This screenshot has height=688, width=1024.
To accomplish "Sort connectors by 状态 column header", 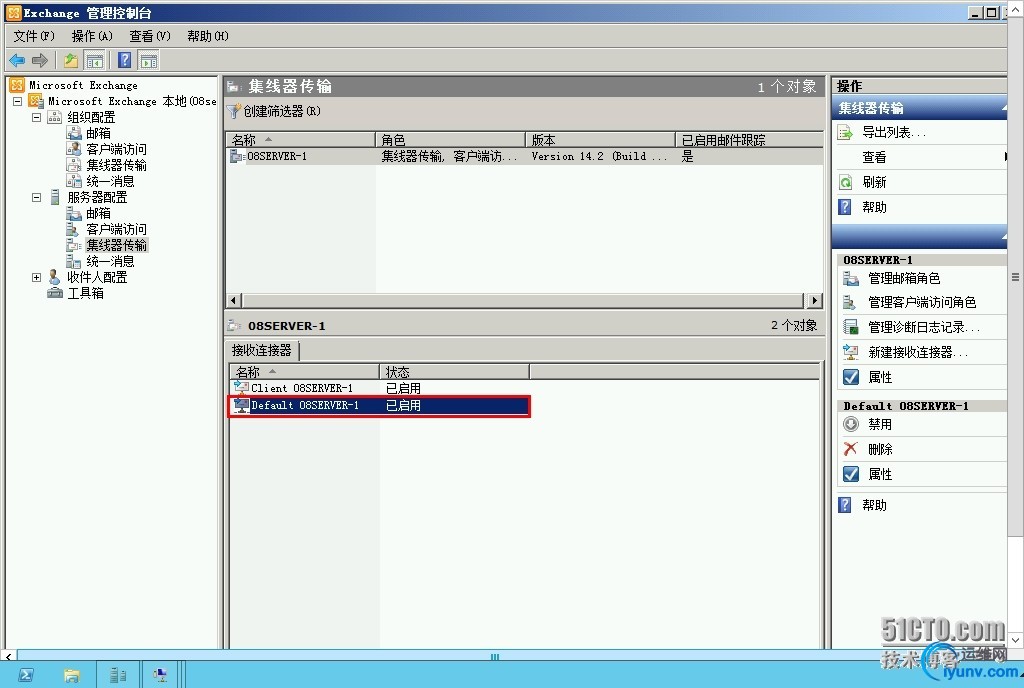I will point(455,372).
